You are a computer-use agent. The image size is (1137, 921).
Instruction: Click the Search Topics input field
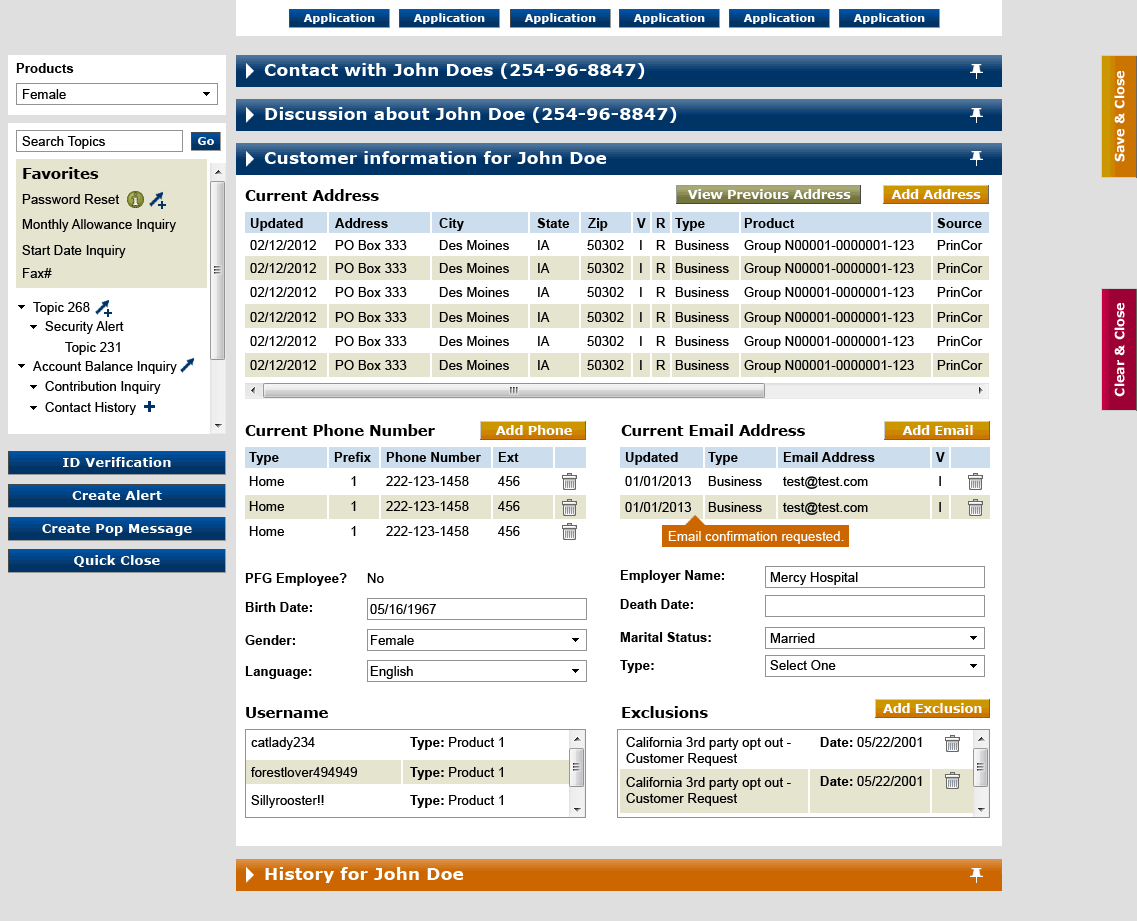pos(99,141)
